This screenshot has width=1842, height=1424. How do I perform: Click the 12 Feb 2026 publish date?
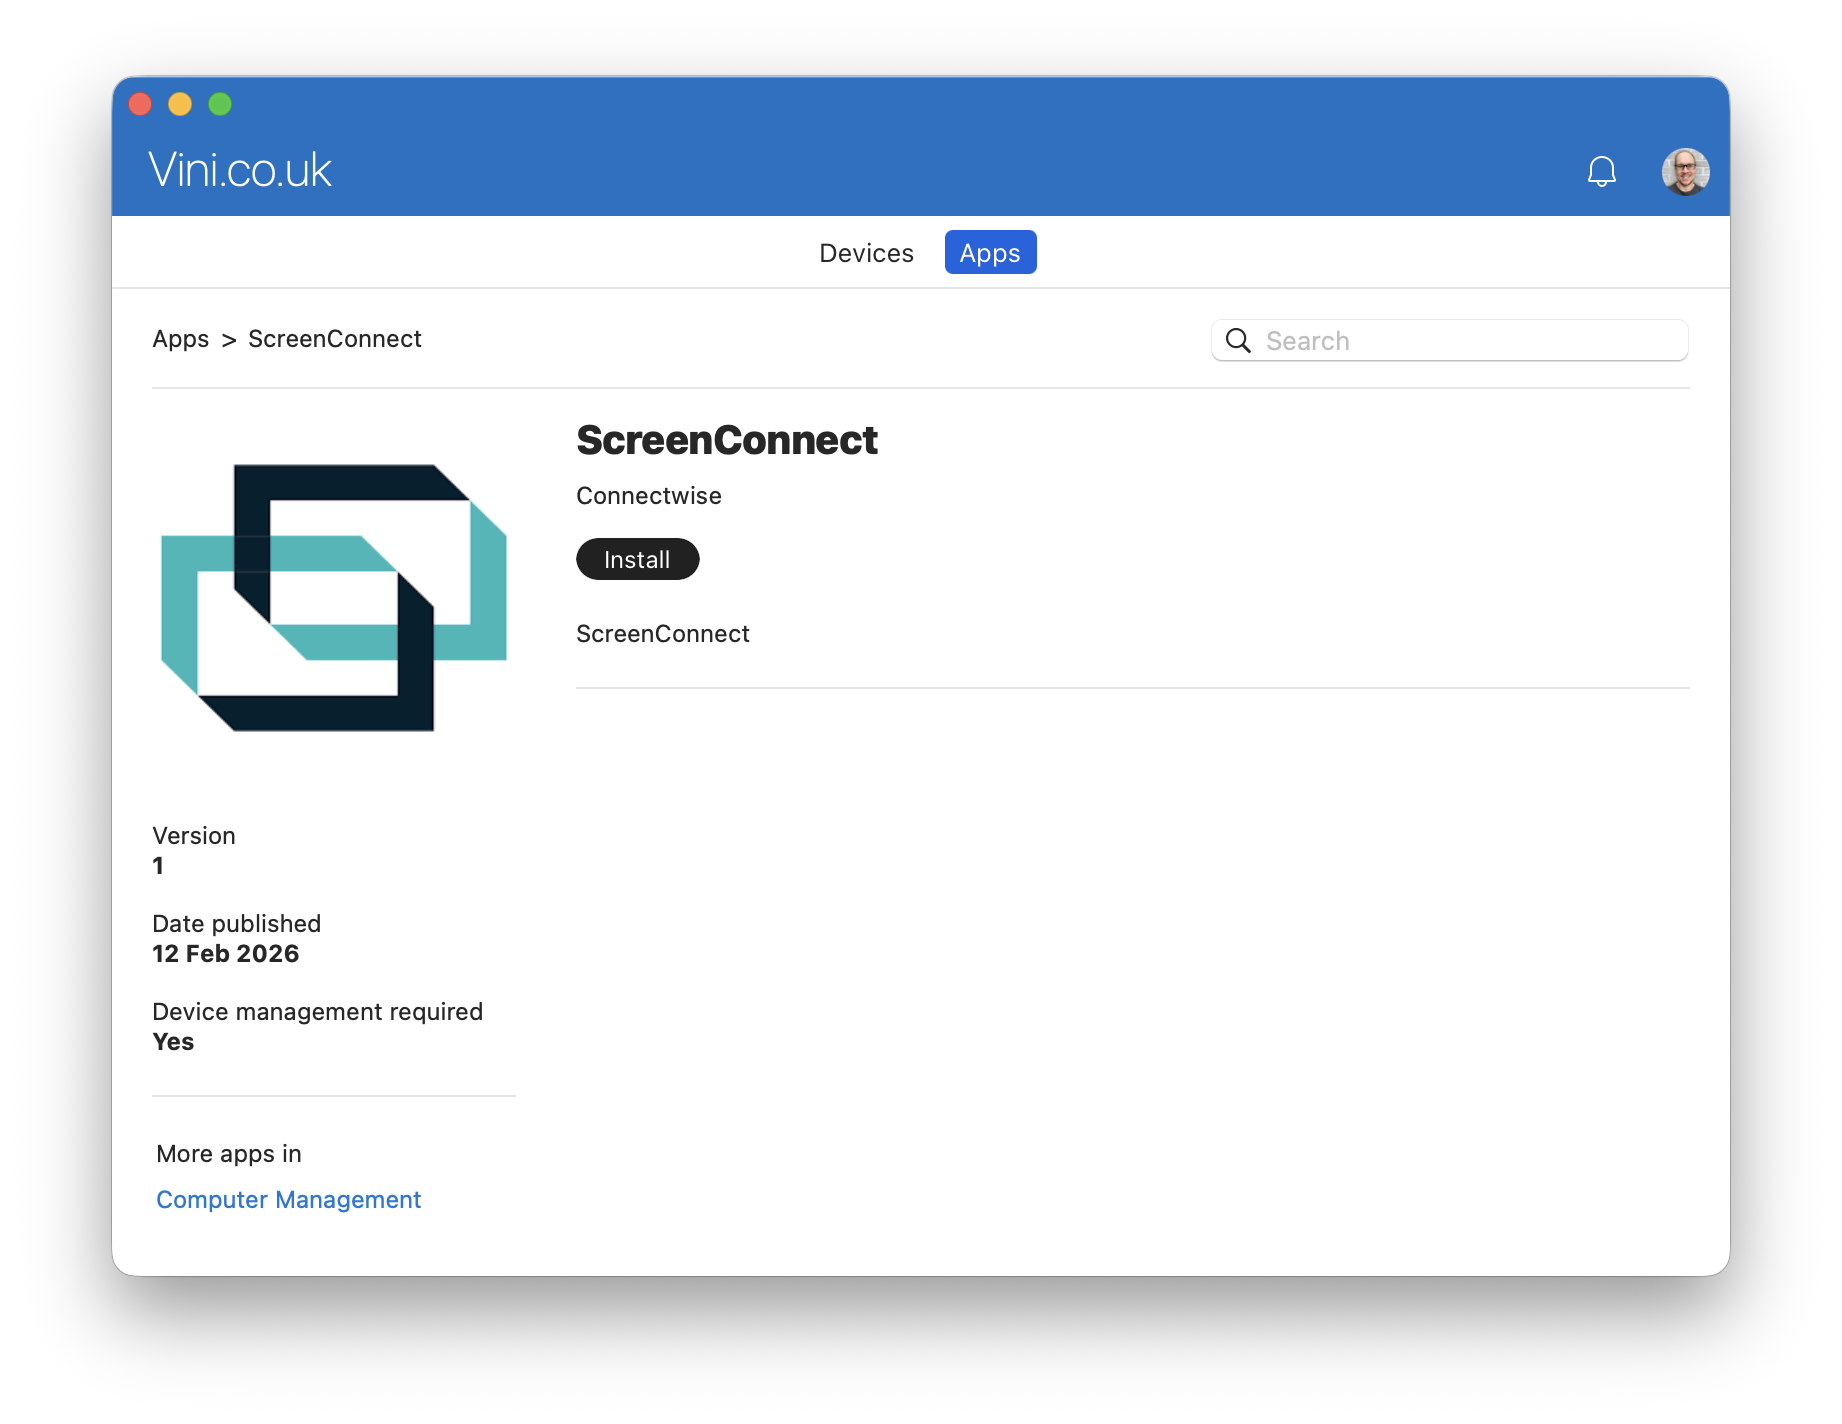(x=226, y=954)
